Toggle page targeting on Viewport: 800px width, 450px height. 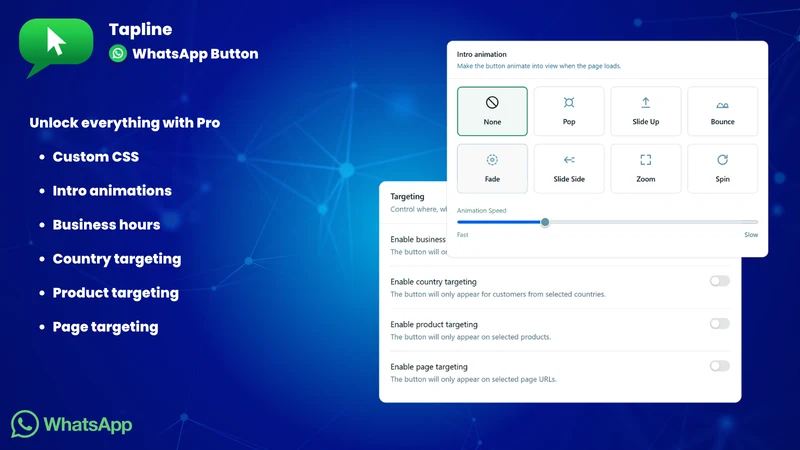[x=719, y=366]
